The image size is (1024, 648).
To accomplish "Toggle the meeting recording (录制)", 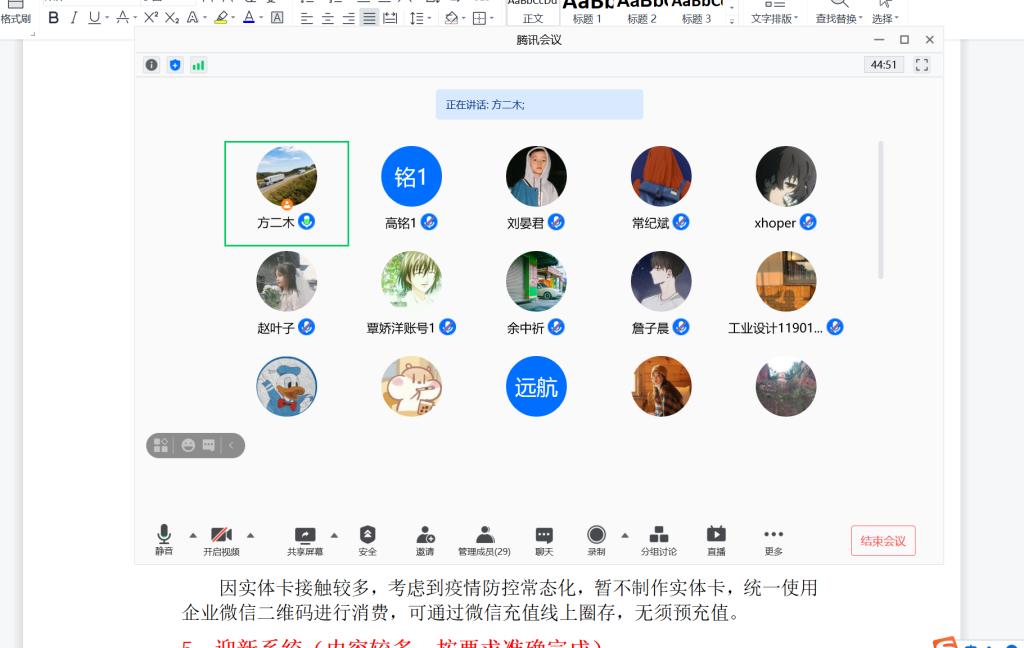I will point(596,540).
